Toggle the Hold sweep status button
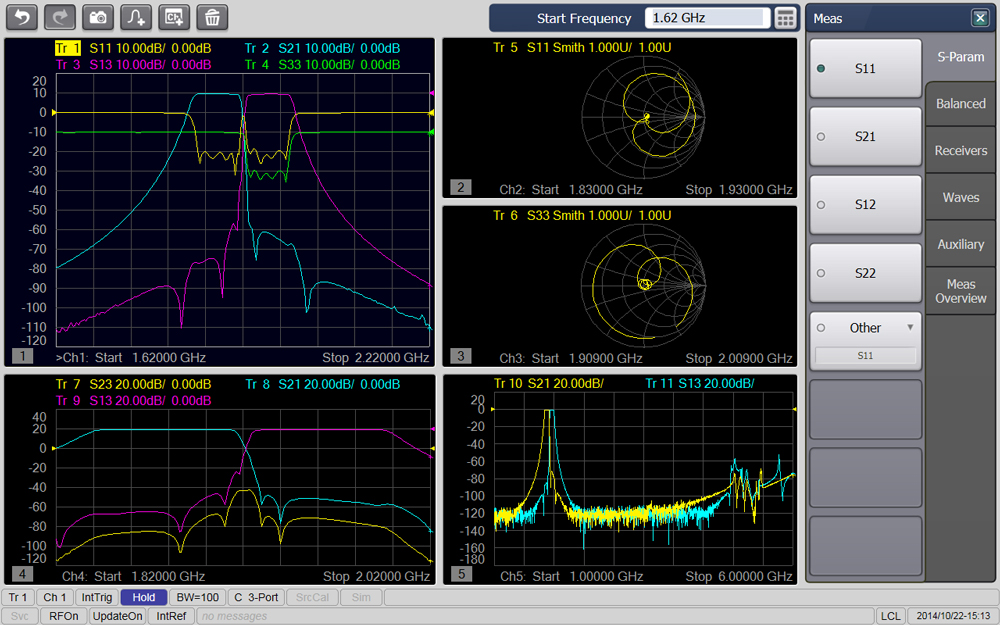 tap(143, 597)
